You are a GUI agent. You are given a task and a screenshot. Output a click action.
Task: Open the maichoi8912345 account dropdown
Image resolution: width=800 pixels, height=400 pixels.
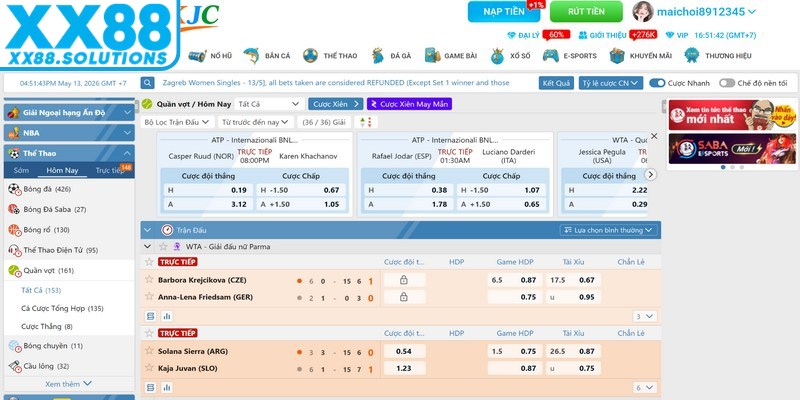click(706, 11)
